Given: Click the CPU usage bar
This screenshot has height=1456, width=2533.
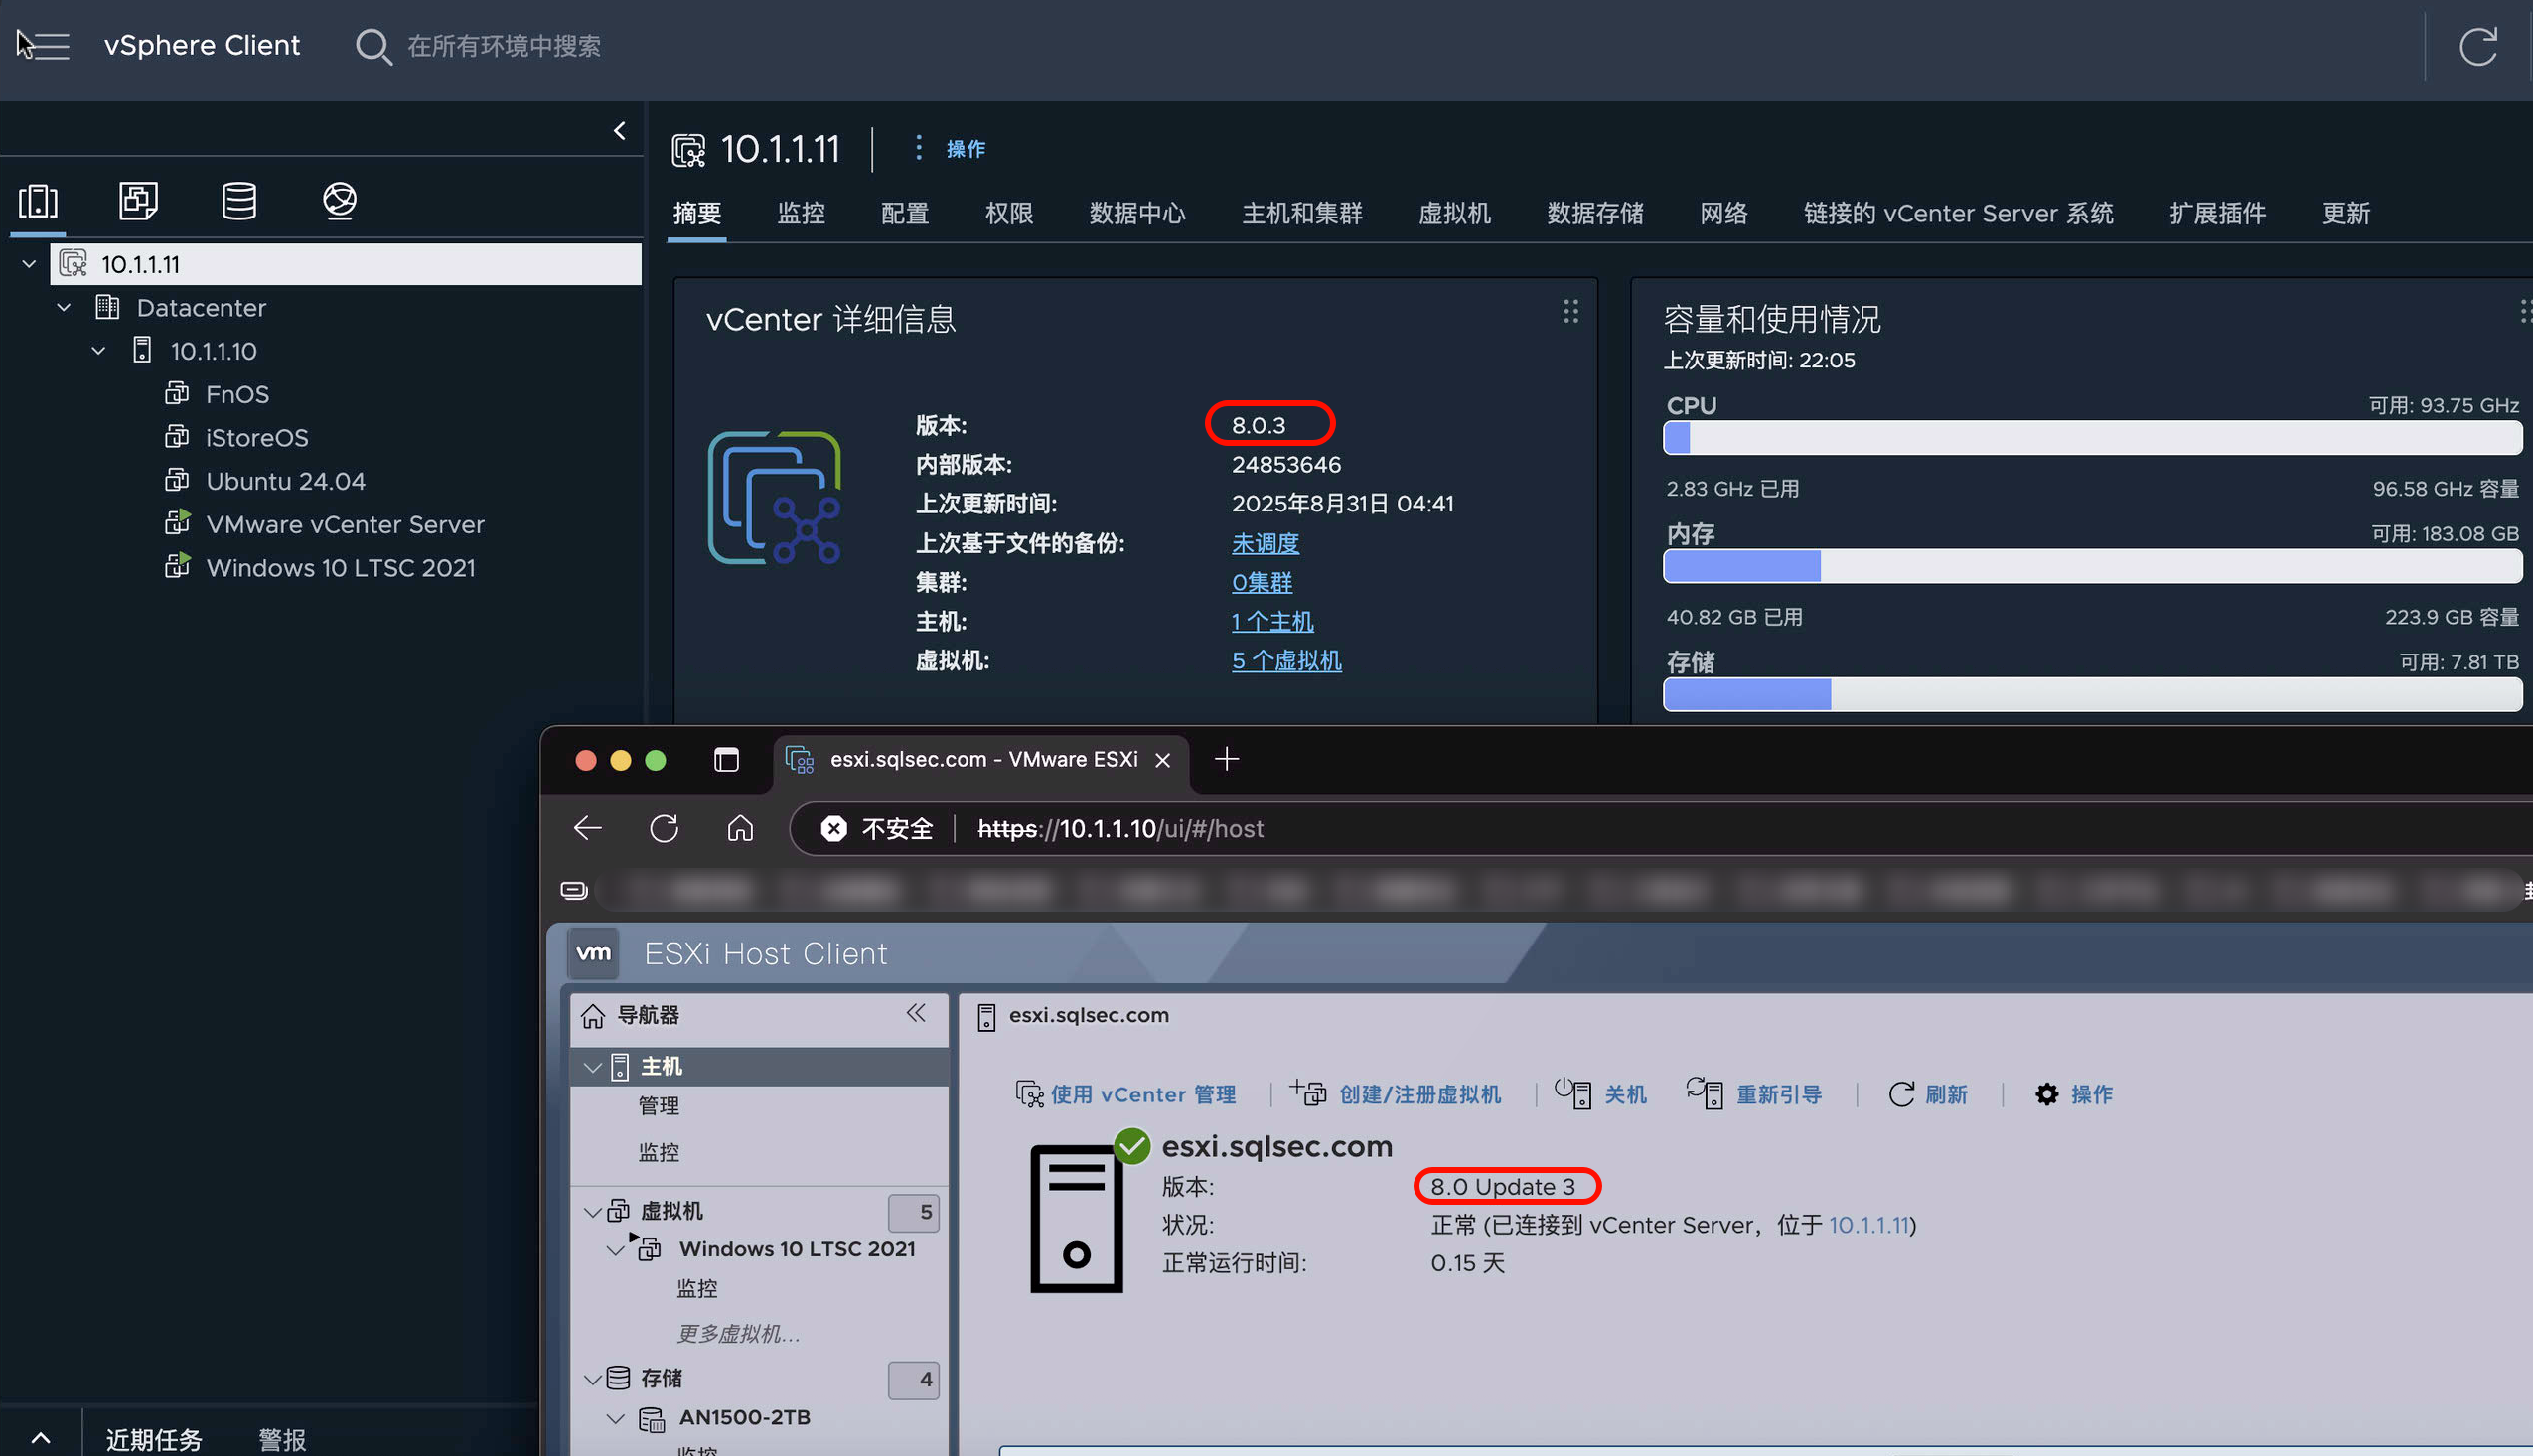Looking at the screenshot, I should tap(2092, 437).
